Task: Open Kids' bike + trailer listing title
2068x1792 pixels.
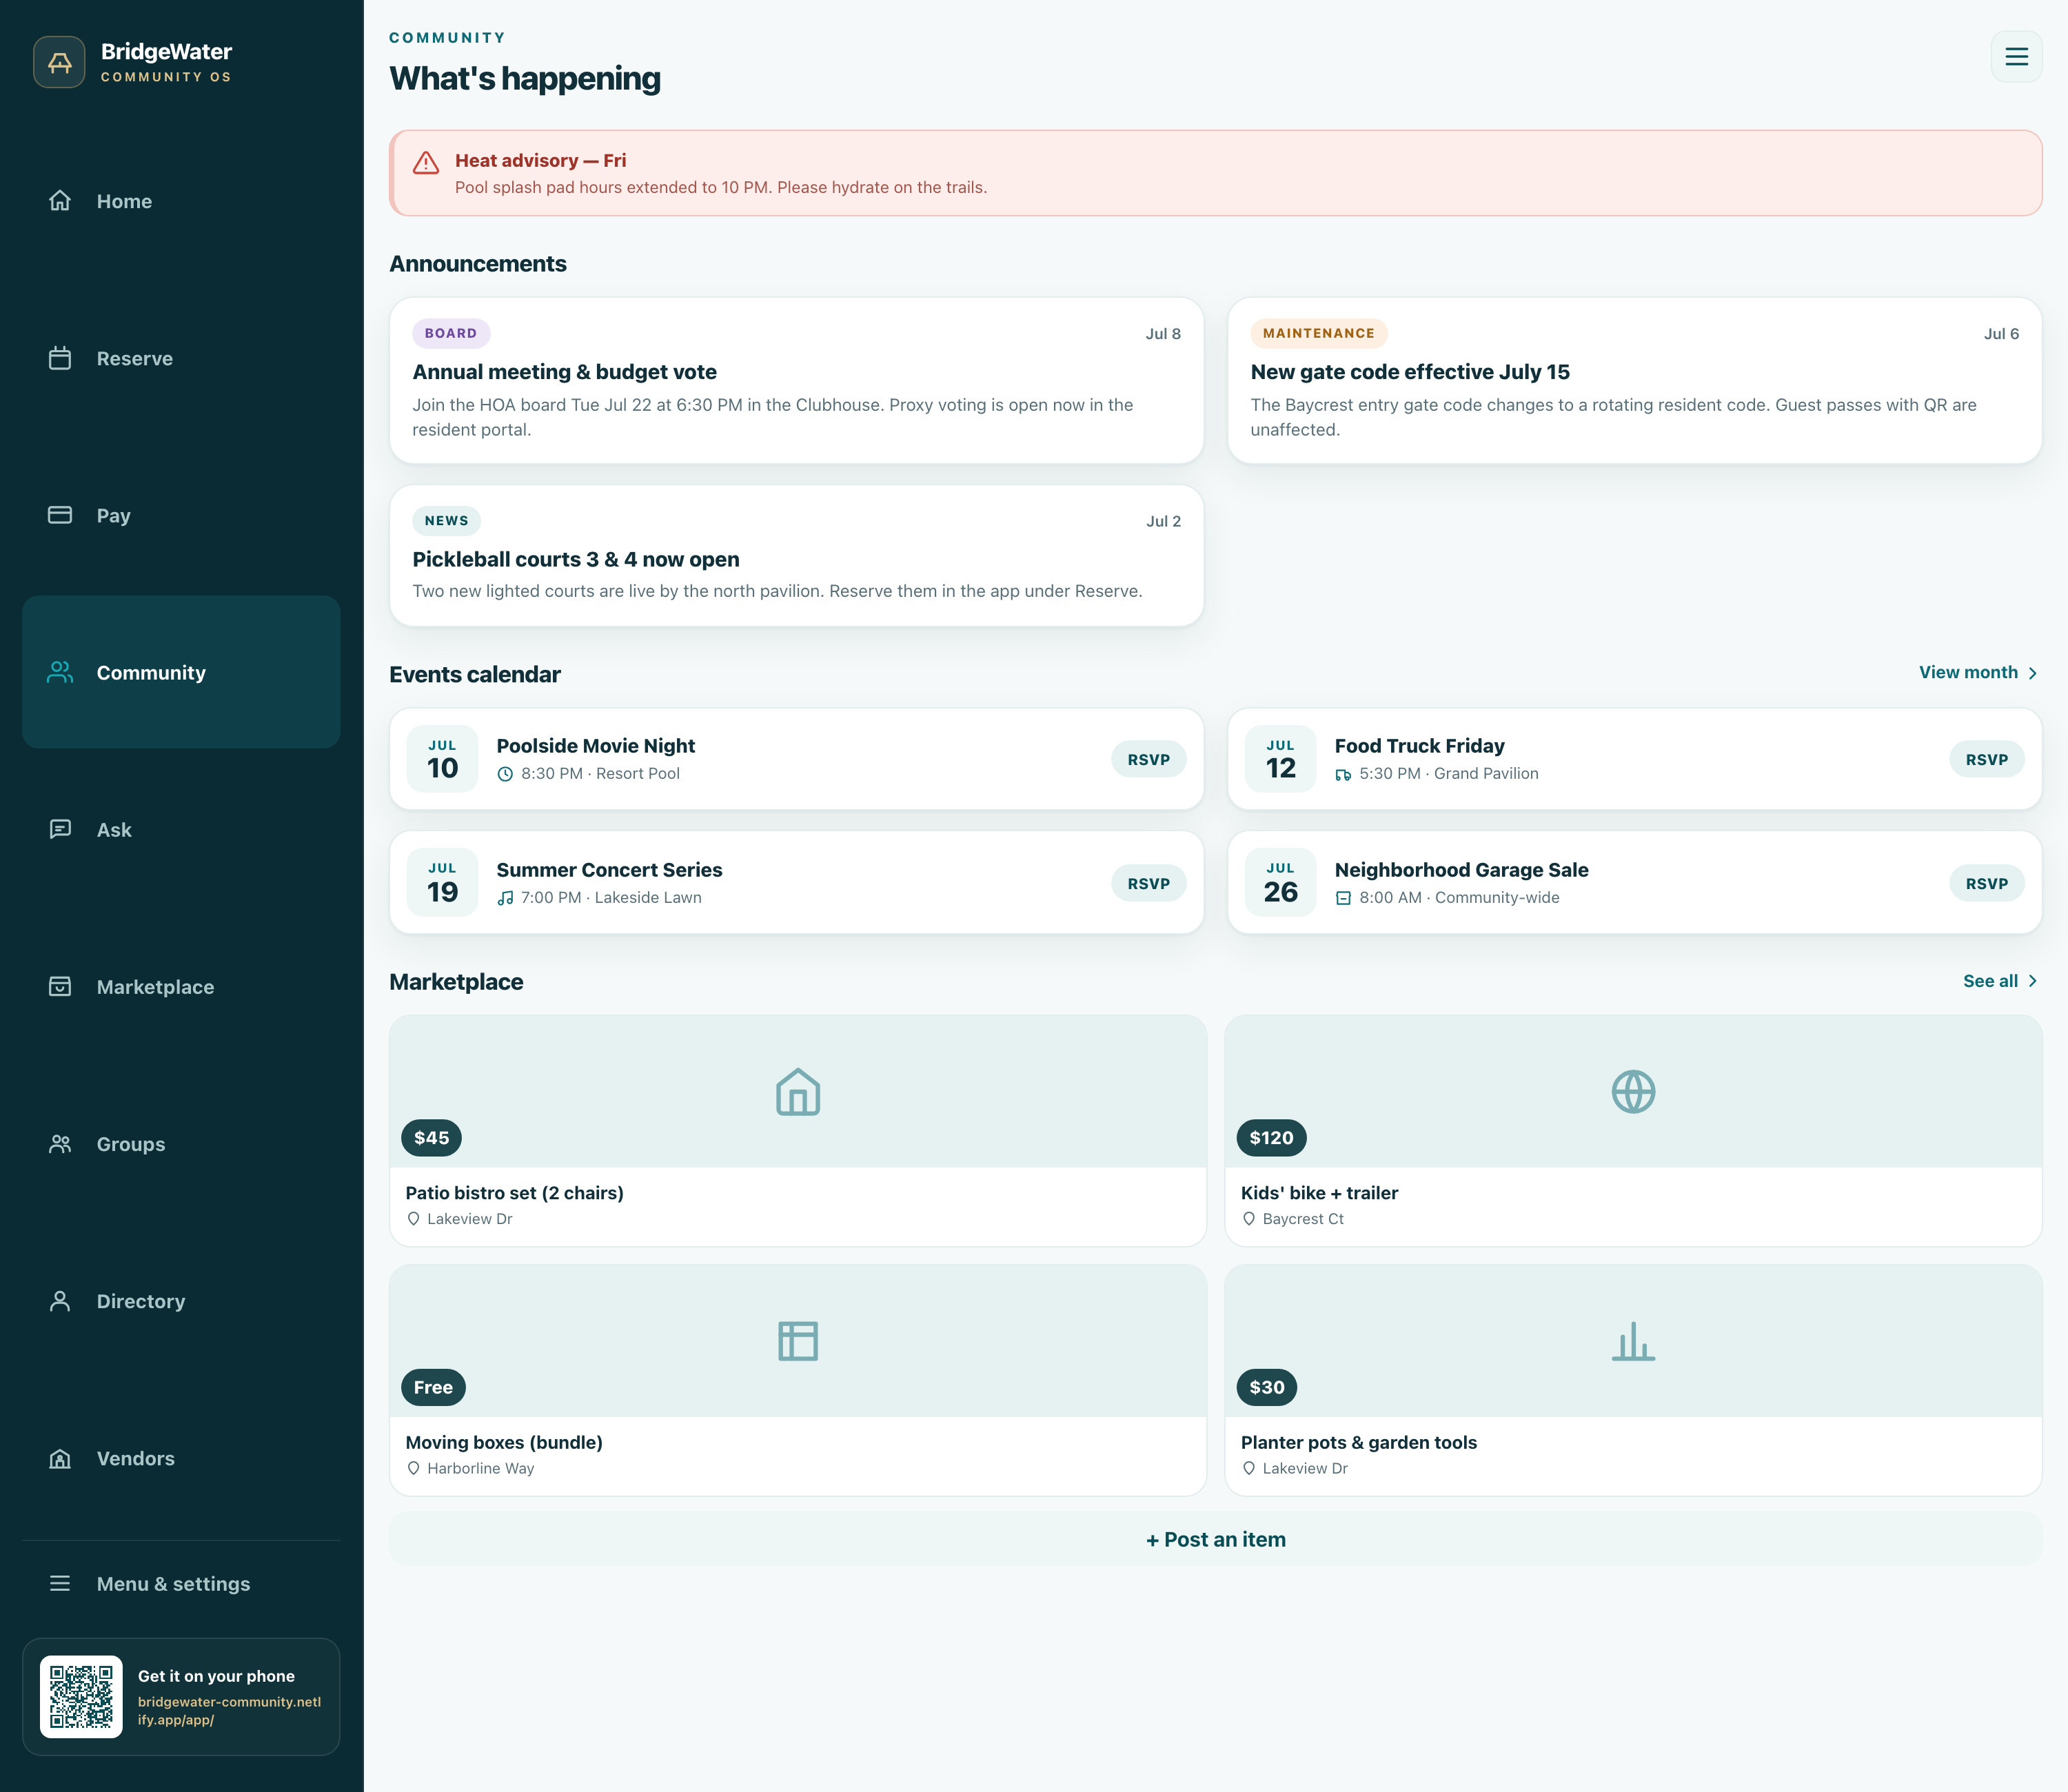Action: point(1319,1193)
